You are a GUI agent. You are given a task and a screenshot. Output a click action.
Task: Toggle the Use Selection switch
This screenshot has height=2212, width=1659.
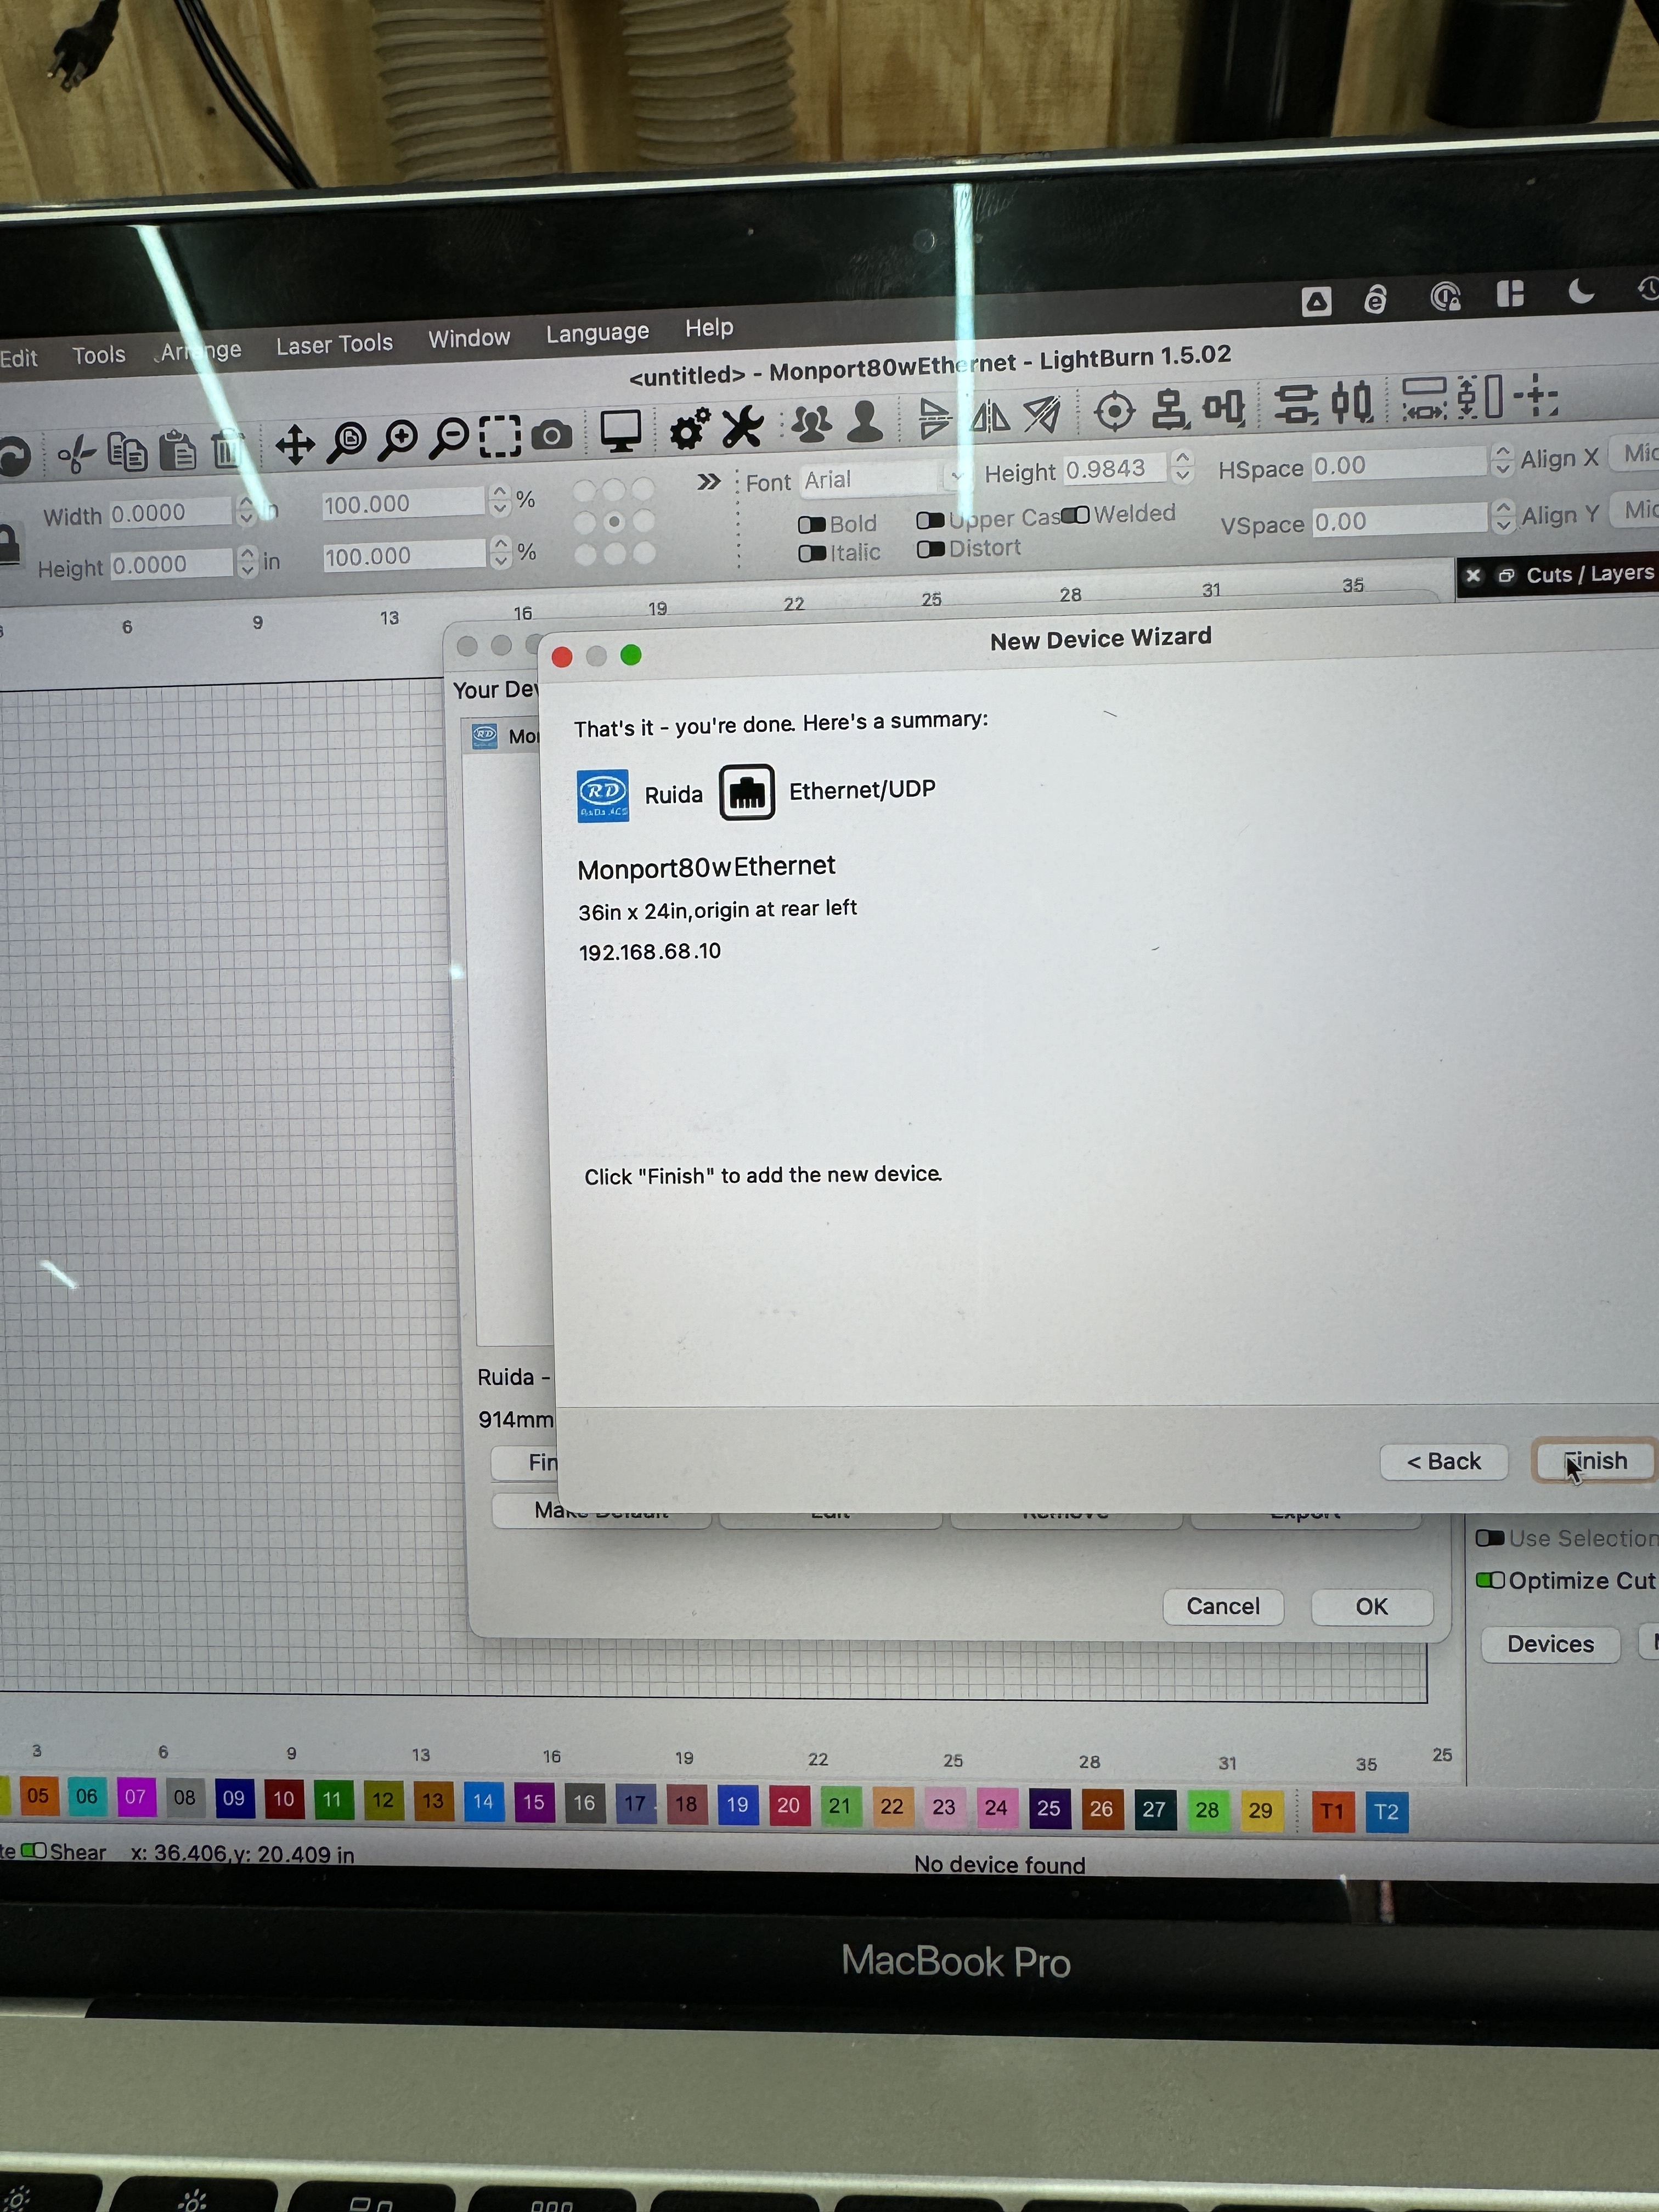[x=1490, y=1538]
